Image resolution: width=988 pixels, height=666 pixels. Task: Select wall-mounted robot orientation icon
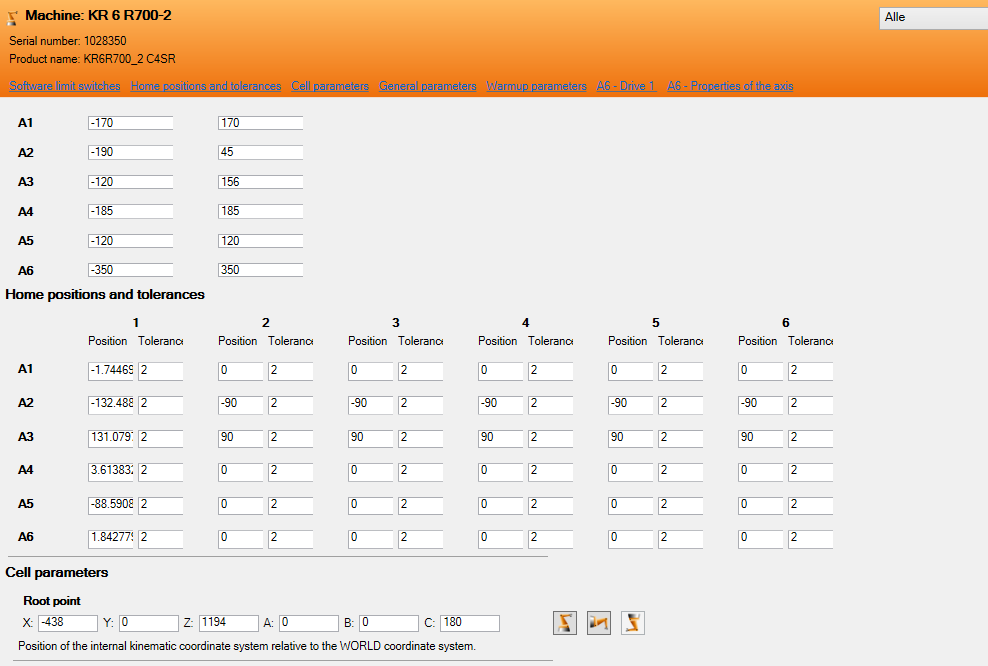click(599, 623)
